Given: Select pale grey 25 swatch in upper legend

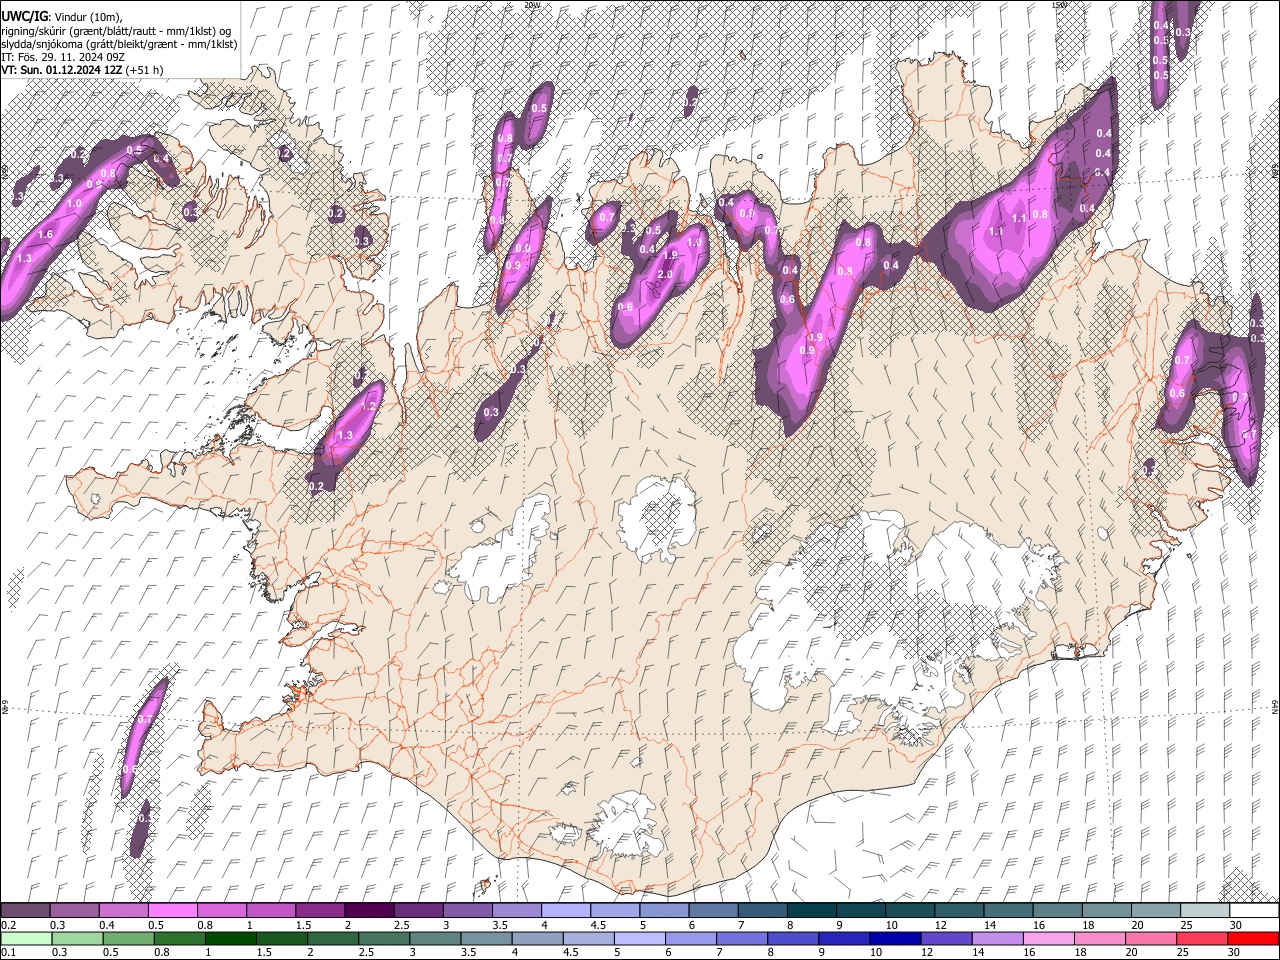Looking at the screenshot, I should [1203, 911].
